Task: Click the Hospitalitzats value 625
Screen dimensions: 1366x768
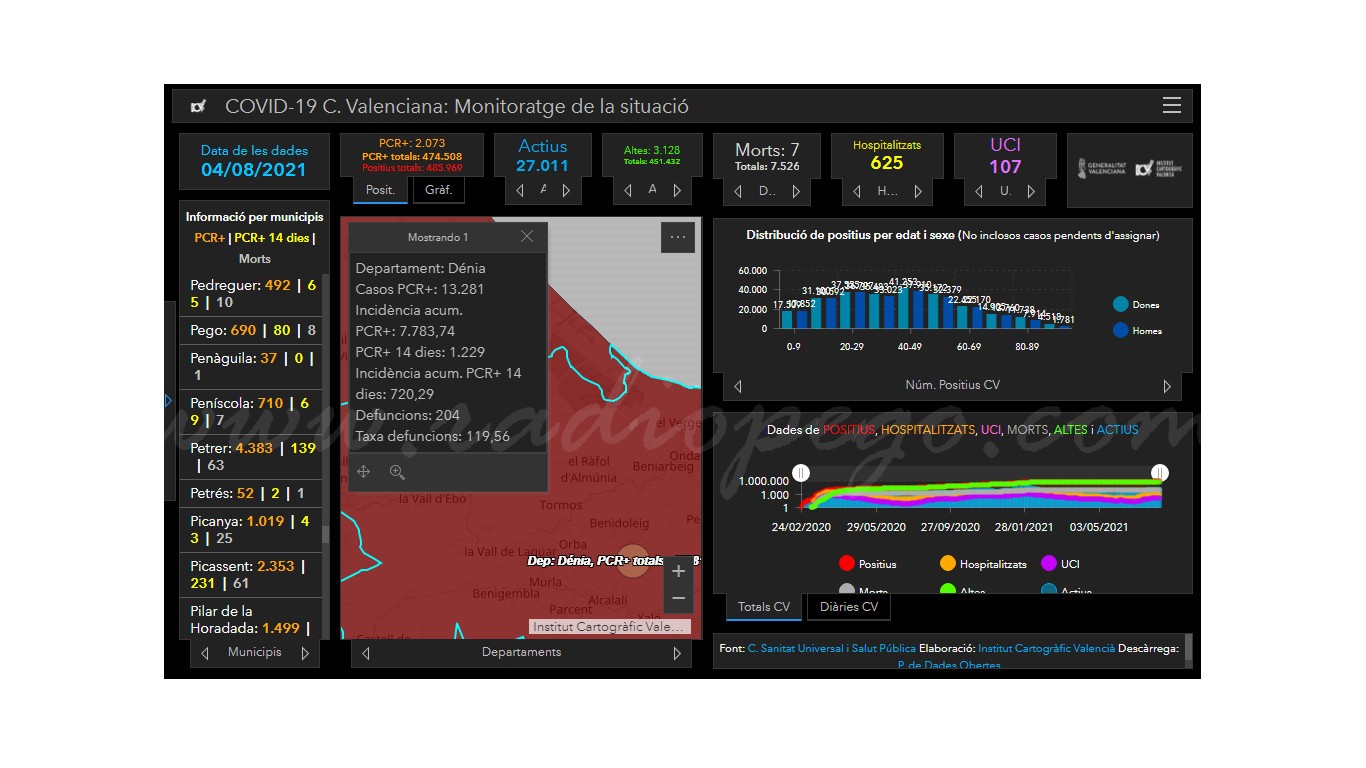Action: 887,163
